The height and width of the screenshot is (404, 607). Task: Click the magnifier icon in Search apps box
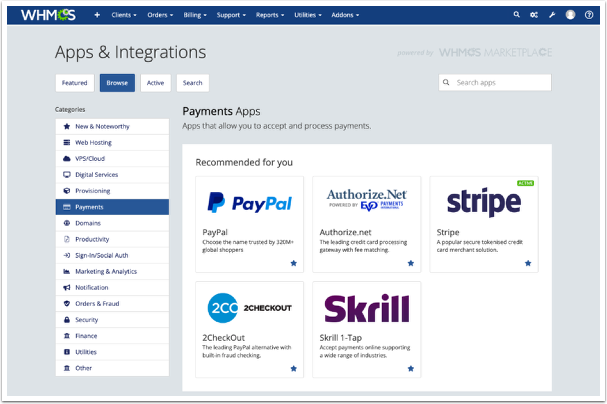click(446, 82)
